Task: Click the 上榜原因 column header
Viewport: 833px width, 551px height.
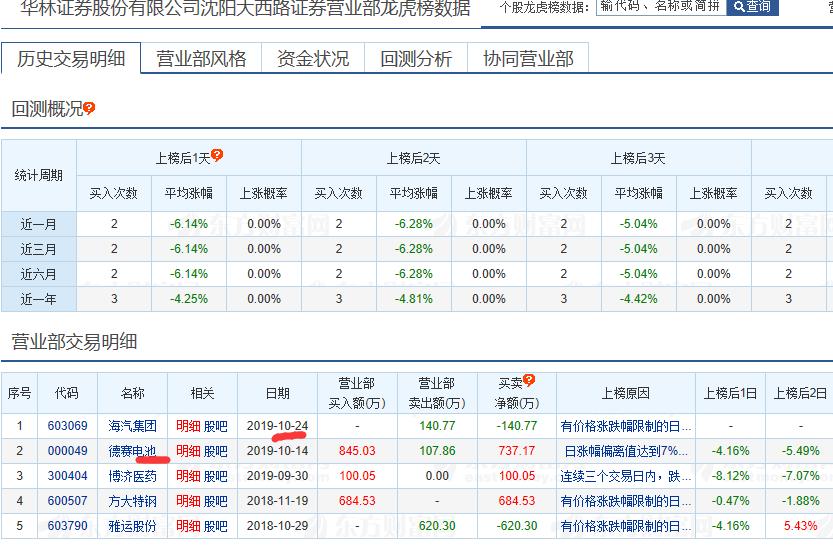Action: coord(625,393)
